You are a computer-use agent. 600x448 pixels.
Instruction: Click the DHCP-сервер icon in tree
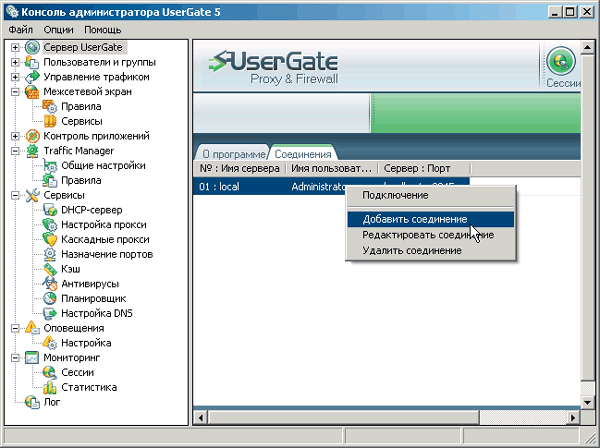coord(50,209)
